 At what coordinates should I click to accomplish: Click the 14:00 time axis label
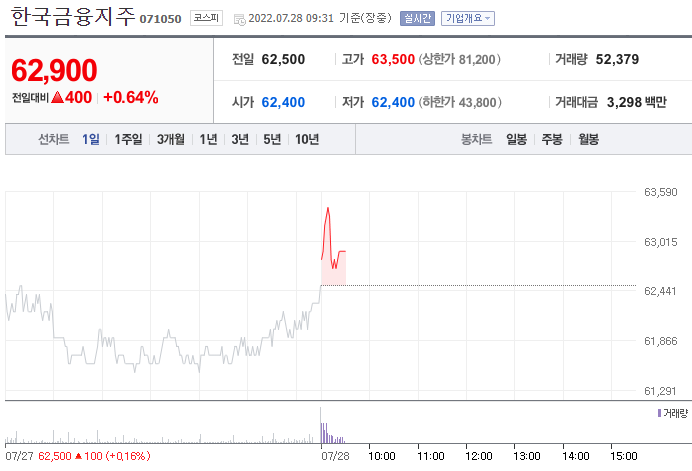click(x=575, y=456)
